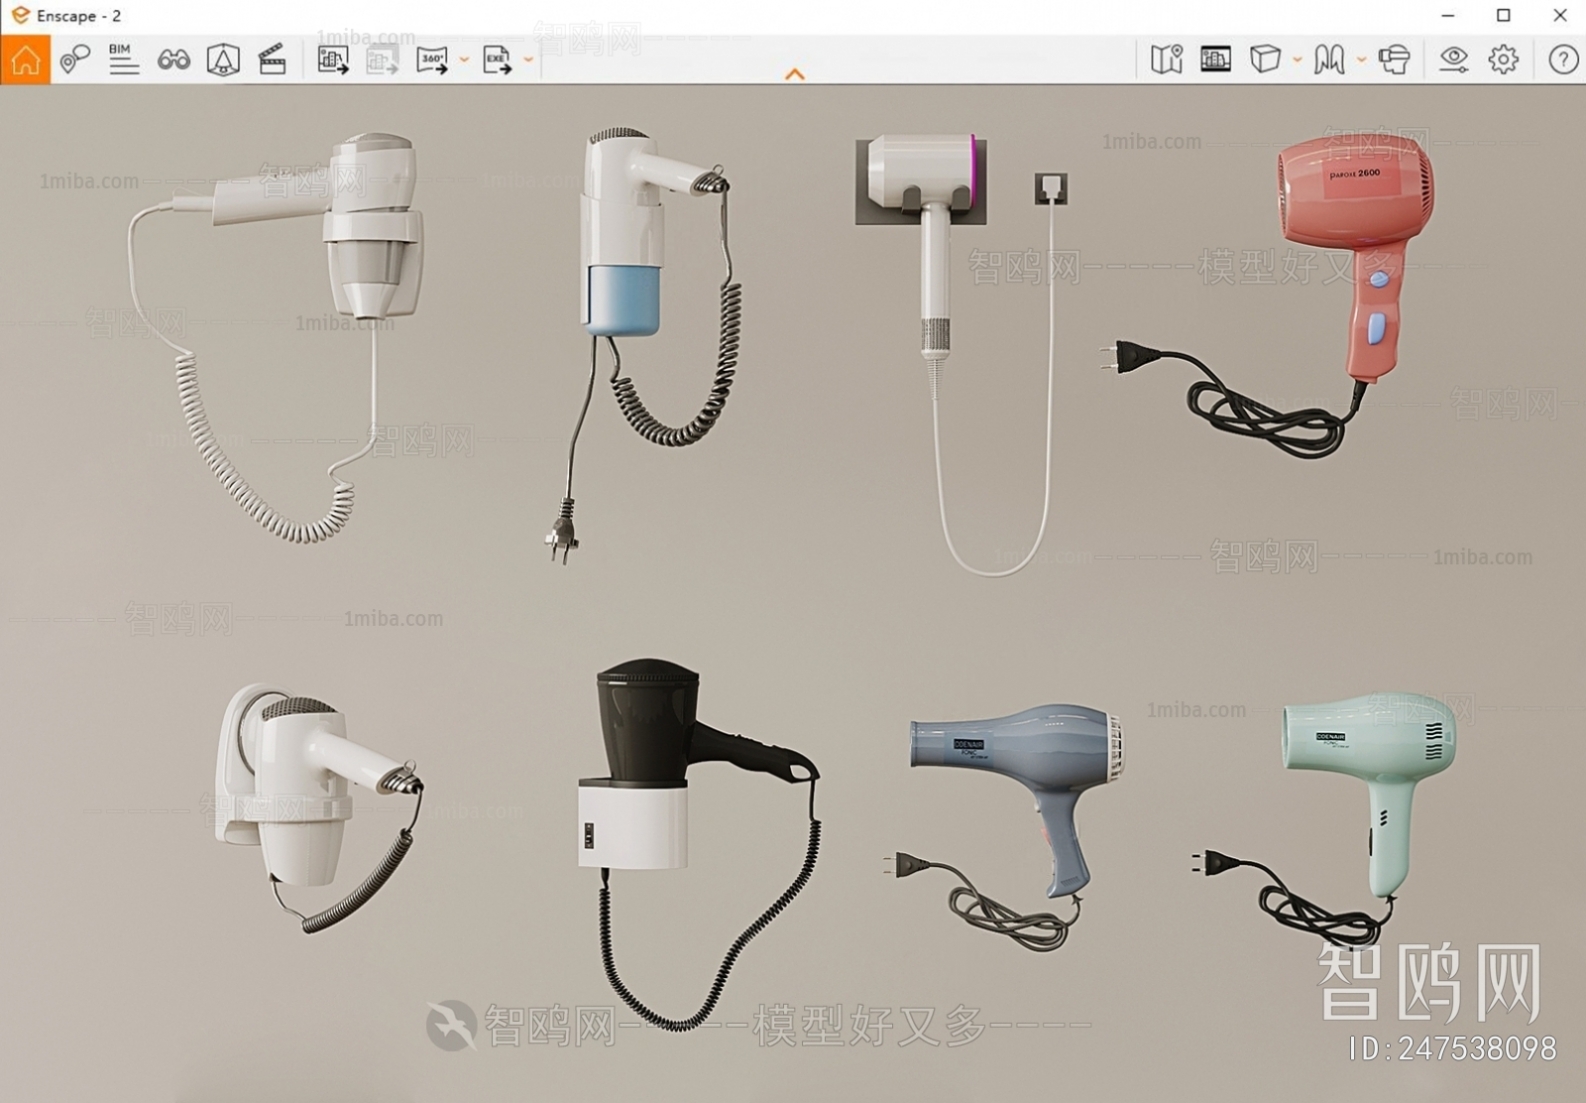
Task: Click the orange Home icon
Action: coord(25,60)
